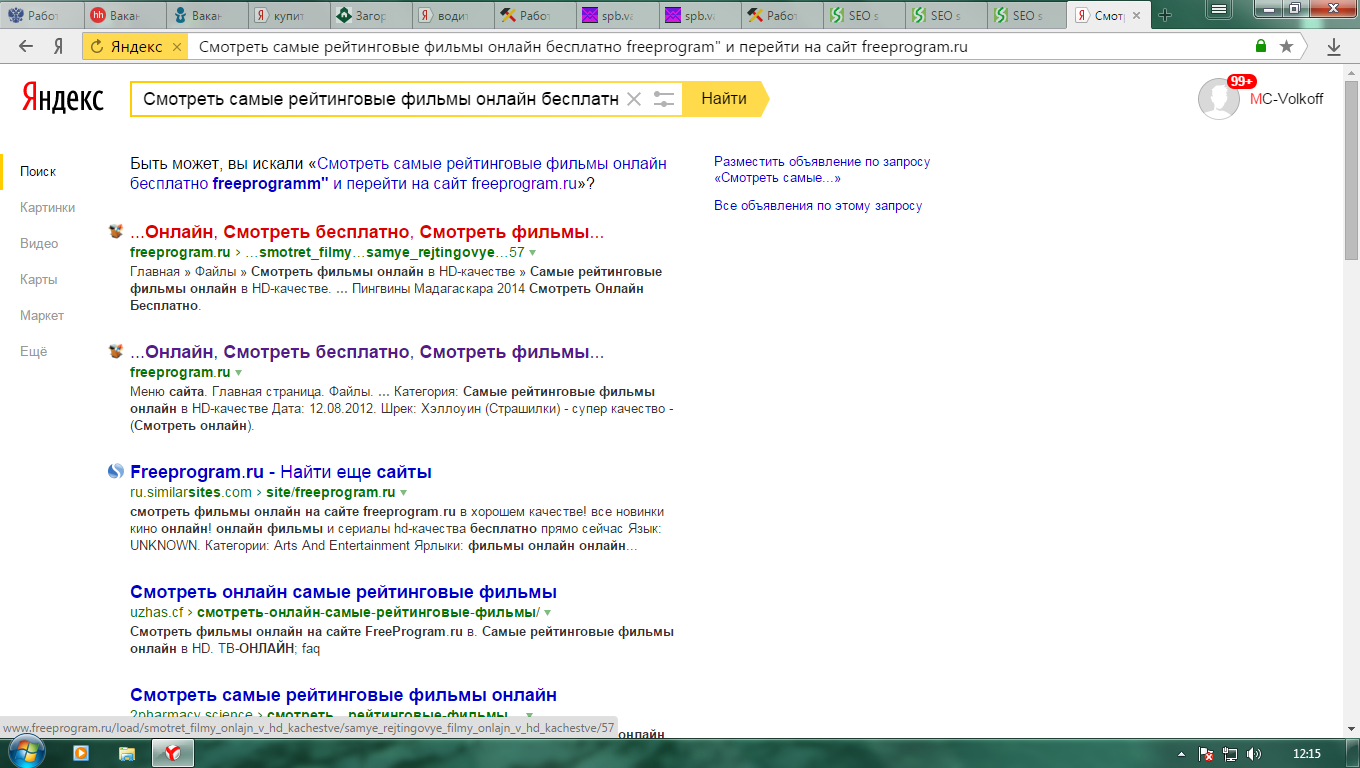The width and height of the screenshot is (1360, 768).
Task: Click Yandex browser taskbar button
Action: click(x=172, y=753)
